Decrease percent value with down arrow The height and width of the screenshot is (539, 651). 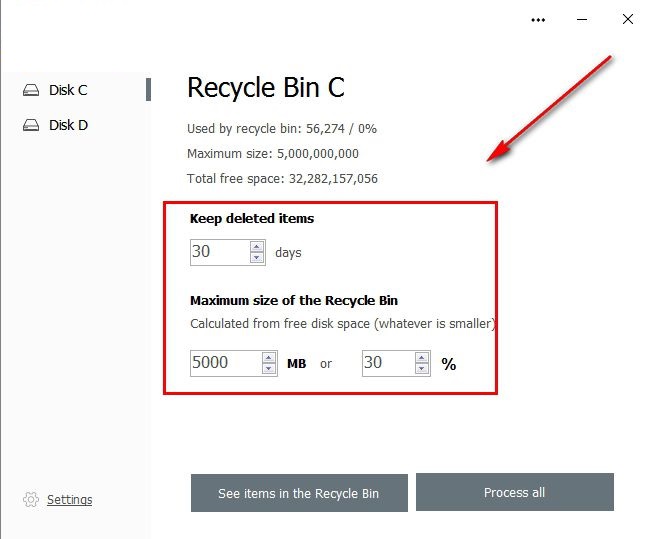(x=422, y=369)
